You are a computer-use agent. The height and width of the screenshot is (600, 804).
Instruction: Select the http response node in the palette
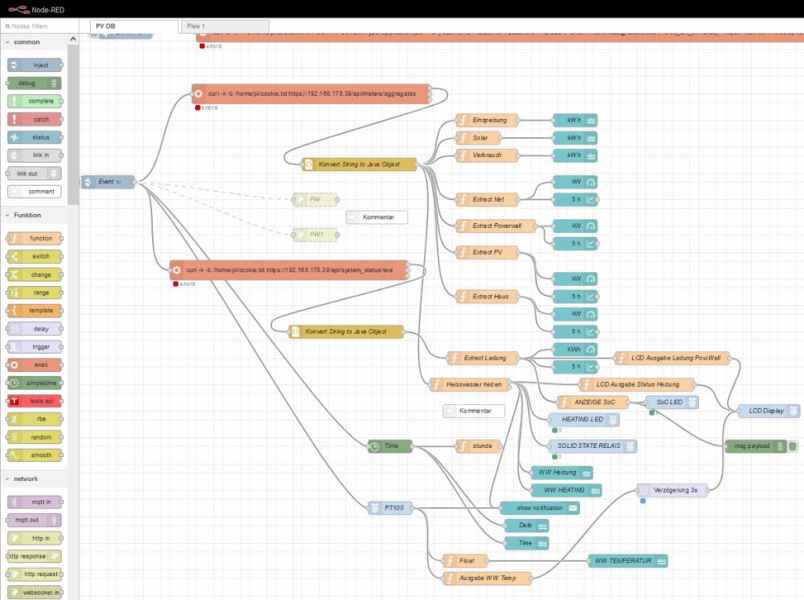coord(34,556)
